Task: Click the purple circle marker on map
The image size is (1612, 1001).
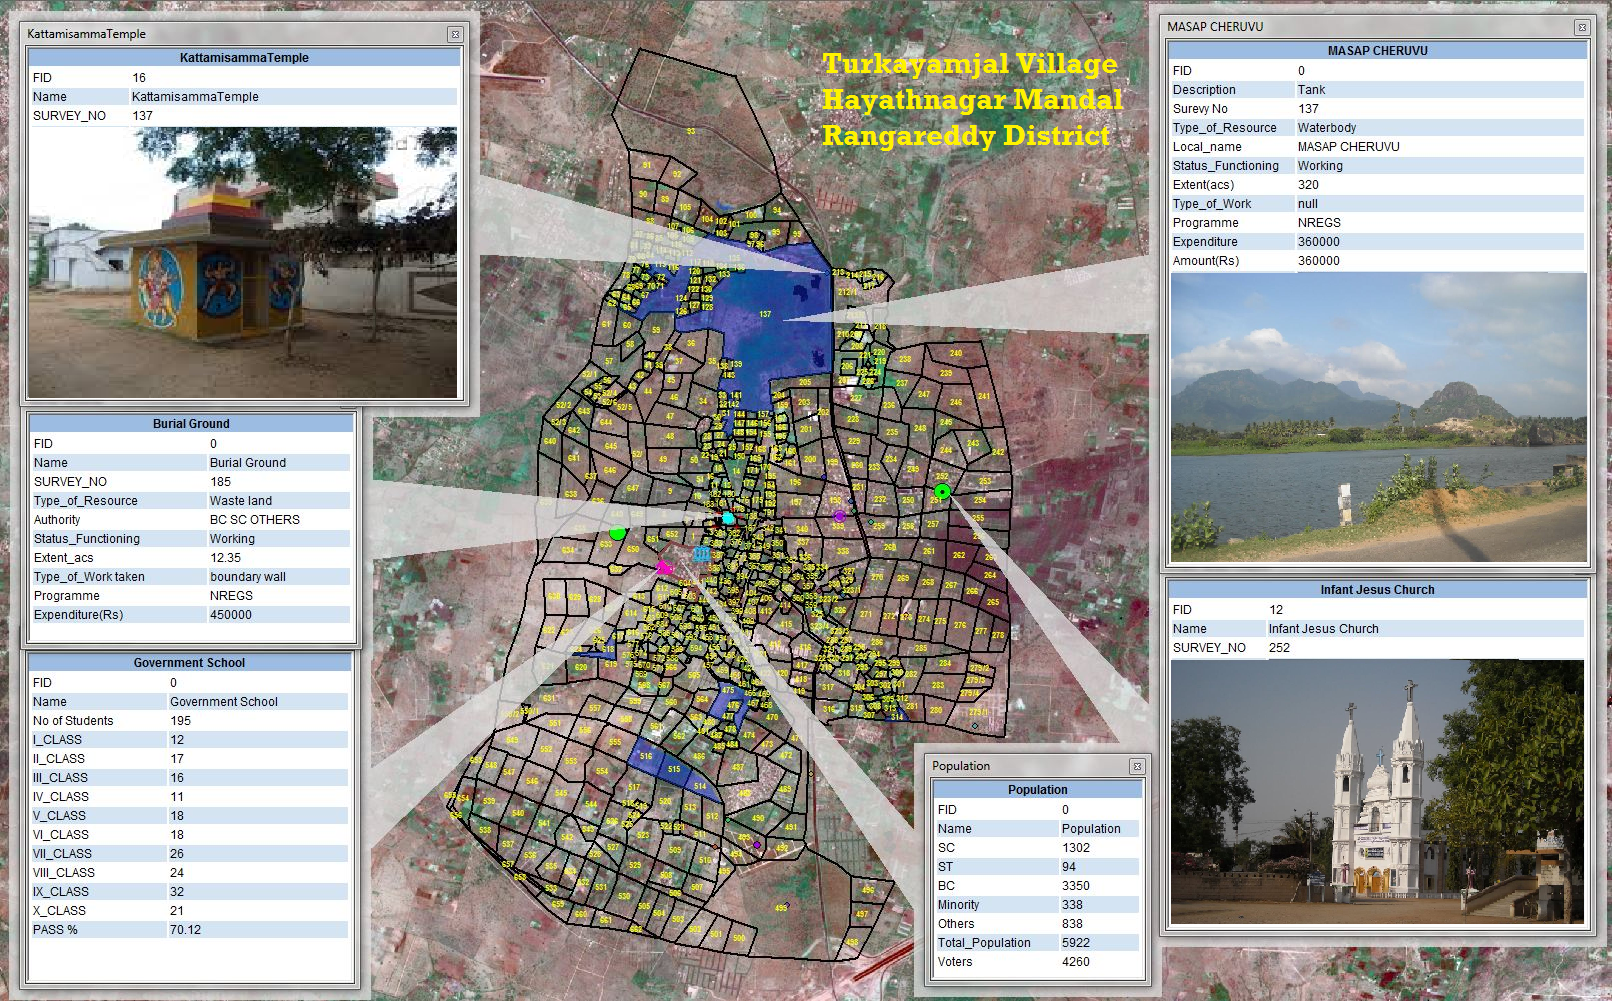Action: 839,516
